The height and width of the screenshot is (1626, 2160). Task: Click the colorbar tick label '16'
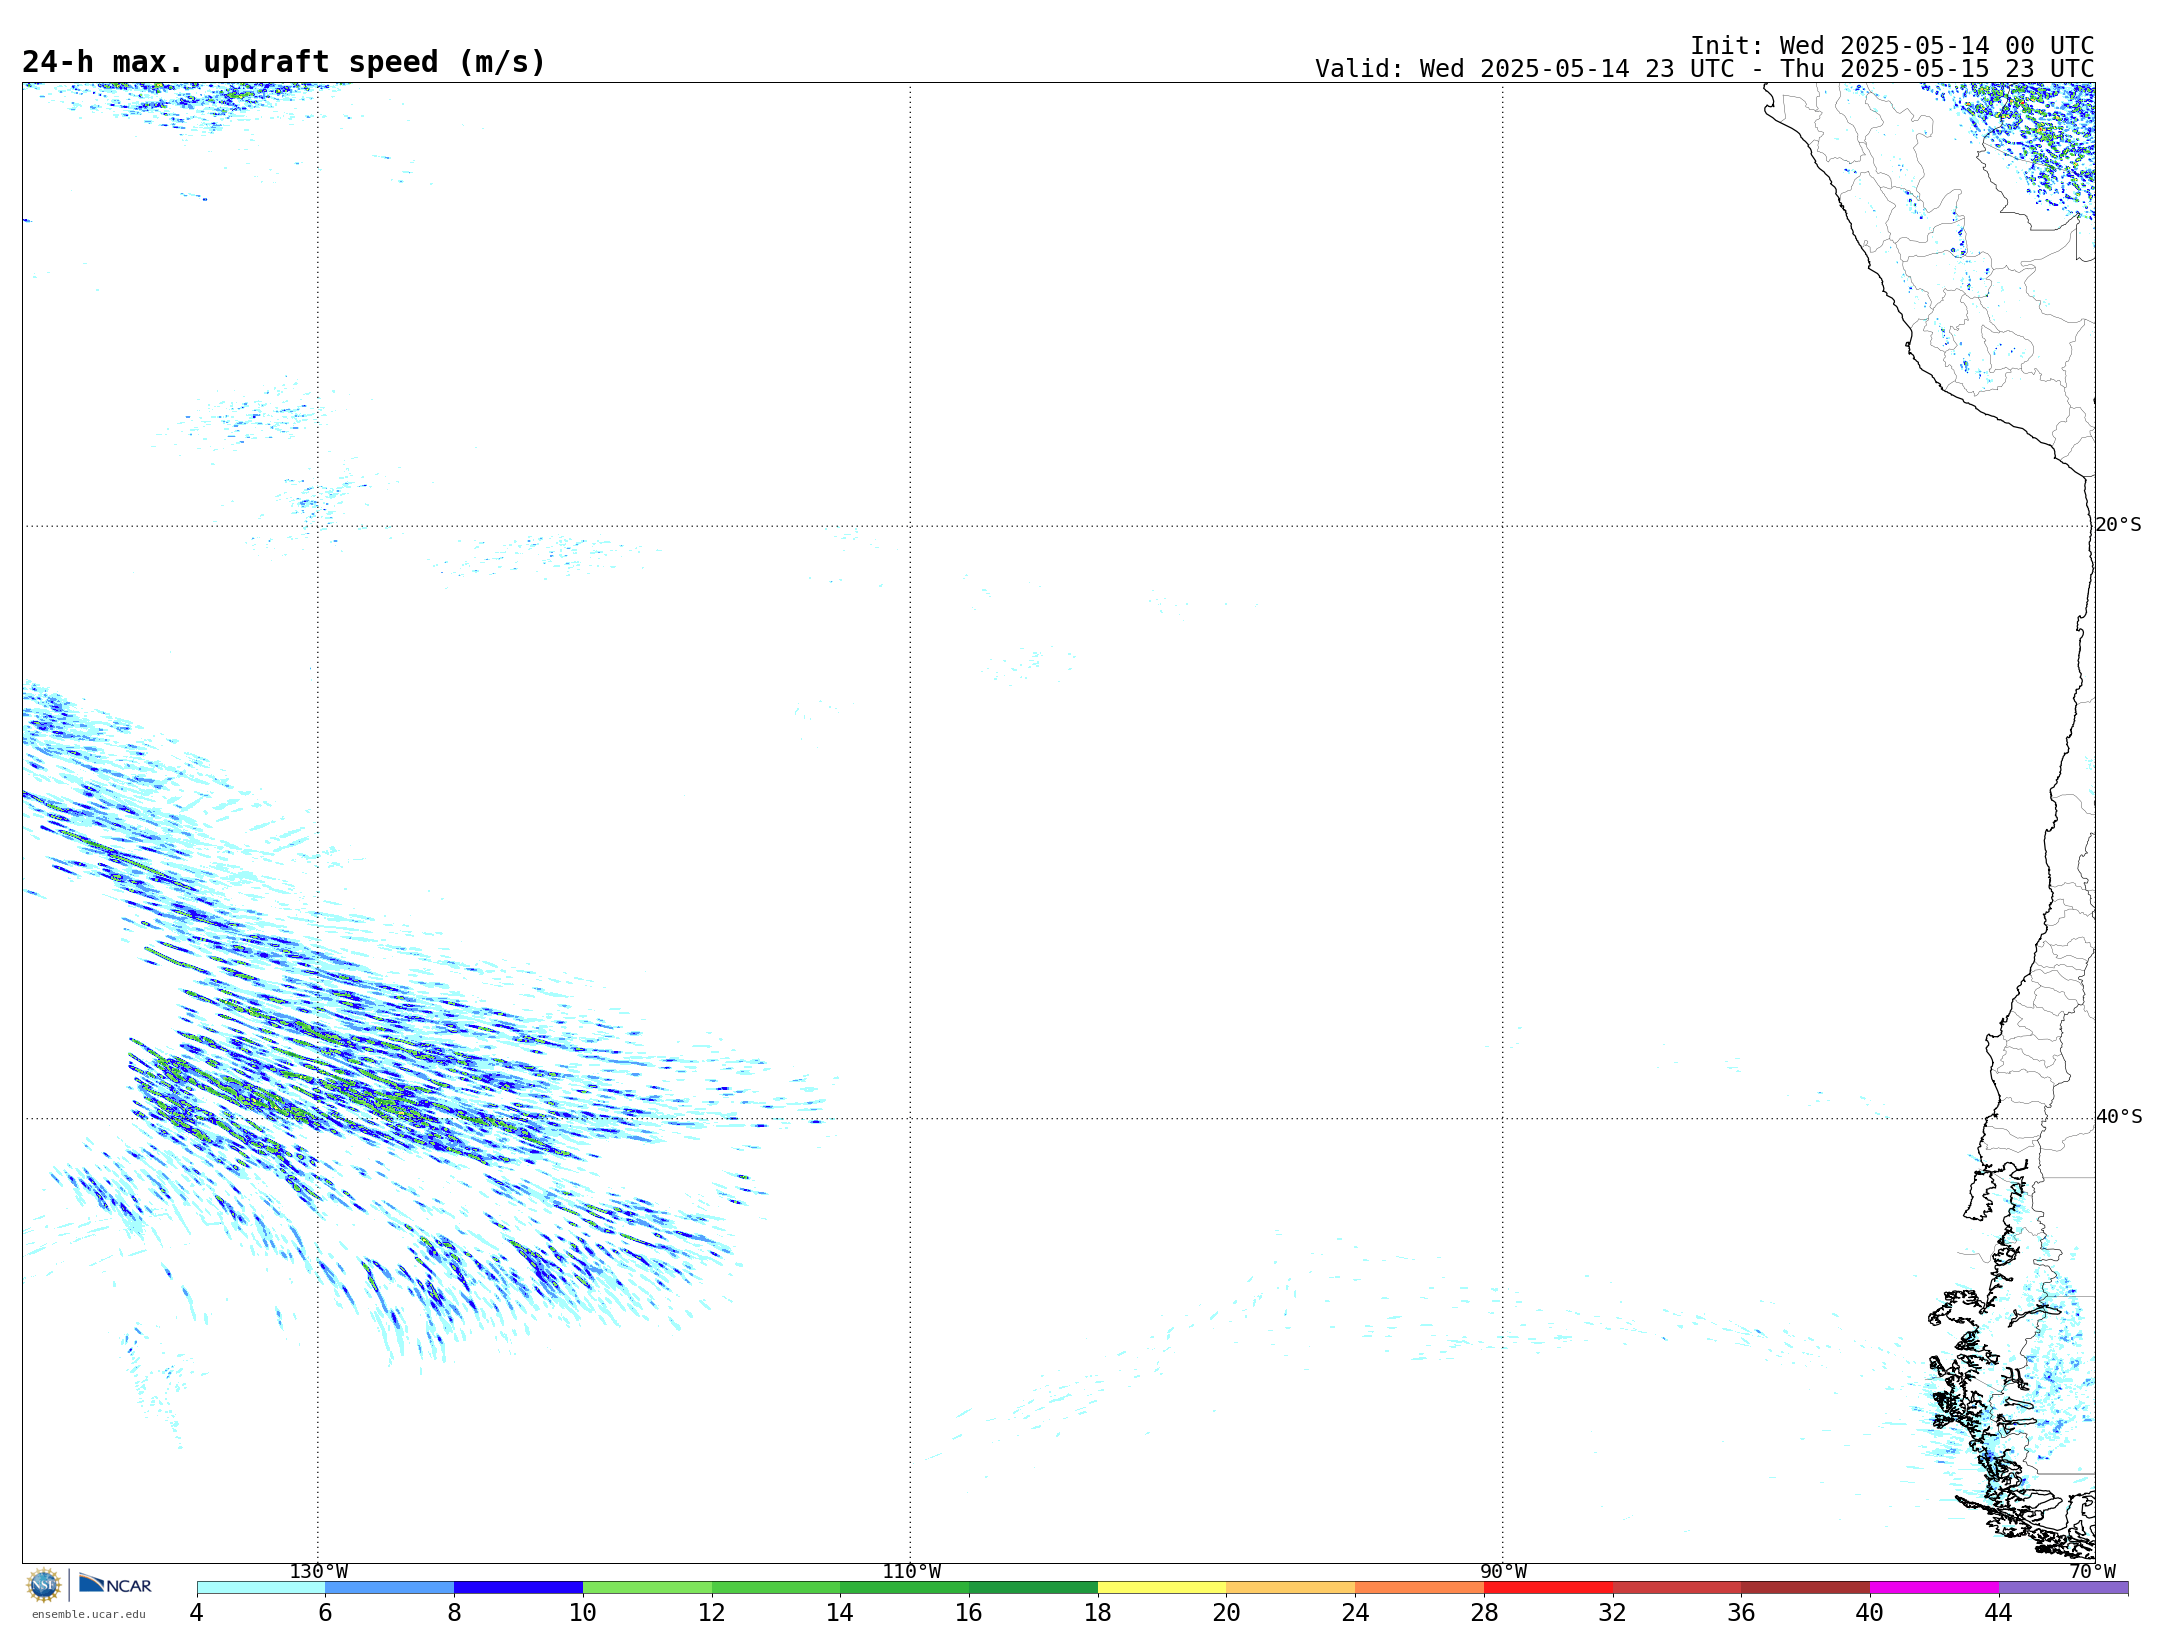point(969,1612)
